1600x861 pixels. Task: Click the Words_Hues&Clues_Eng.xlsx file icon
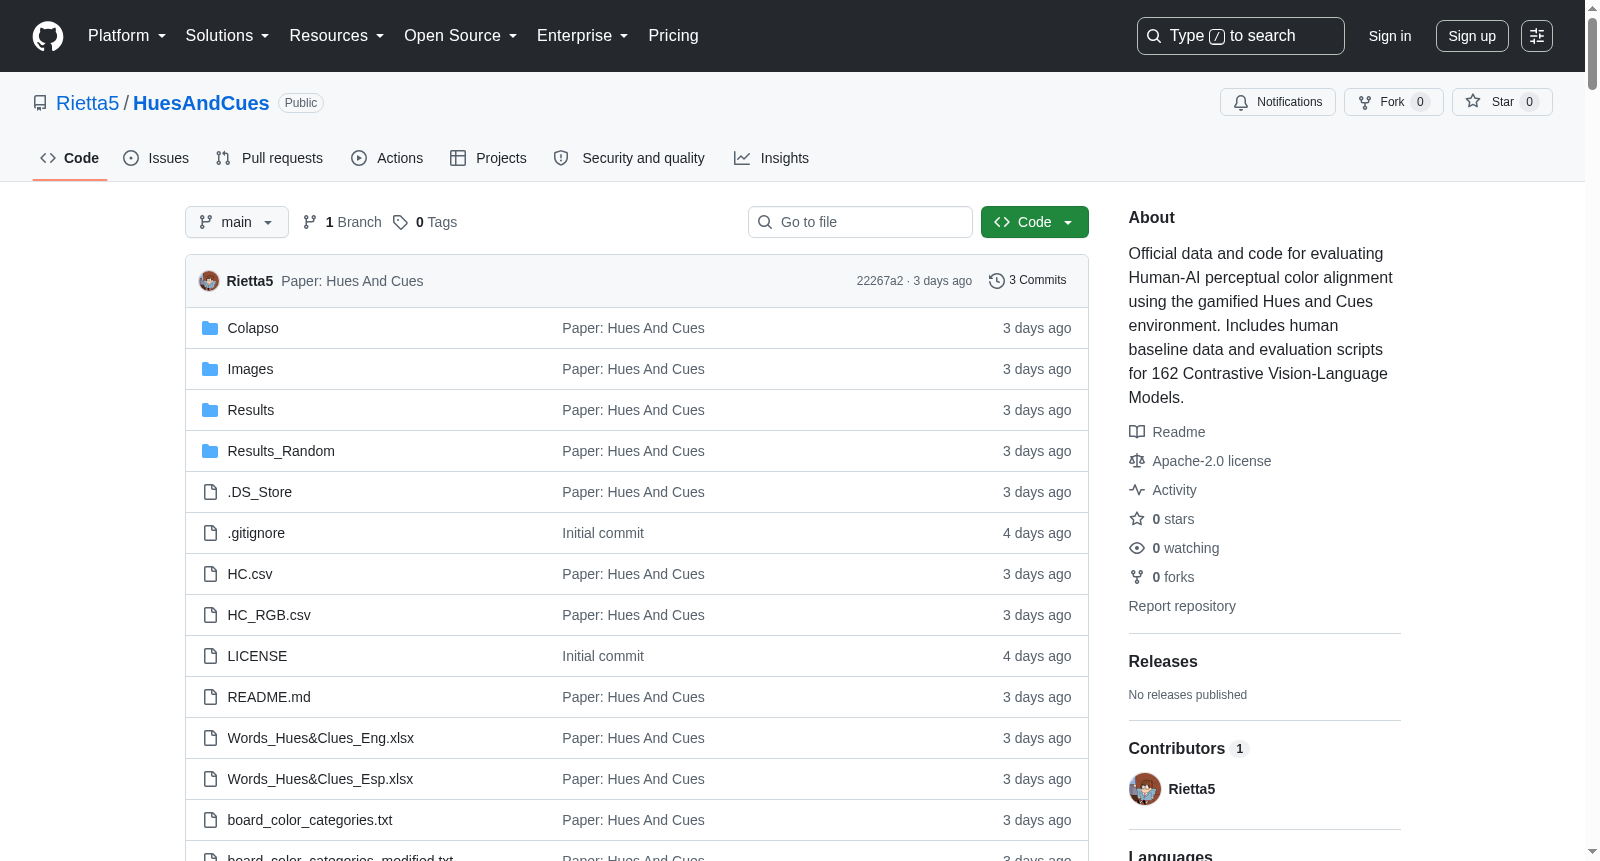[x=210, y=738]
